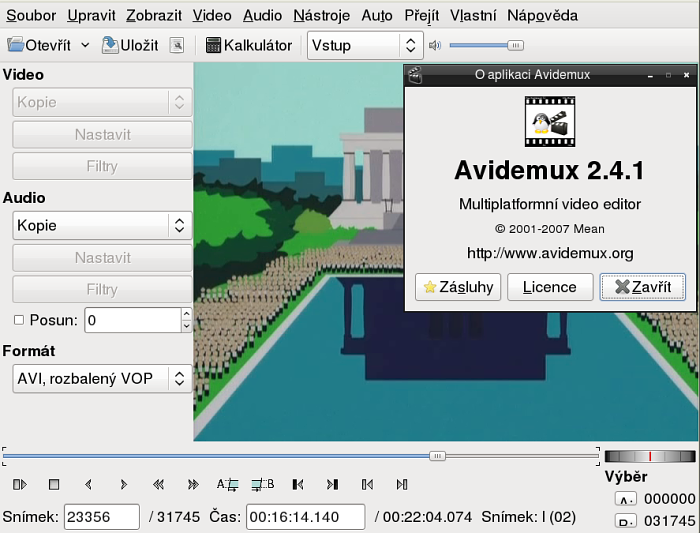This screenshot has width=700, height=533.
Task: Open the Video menu
Action: click(x=212, y=16)
